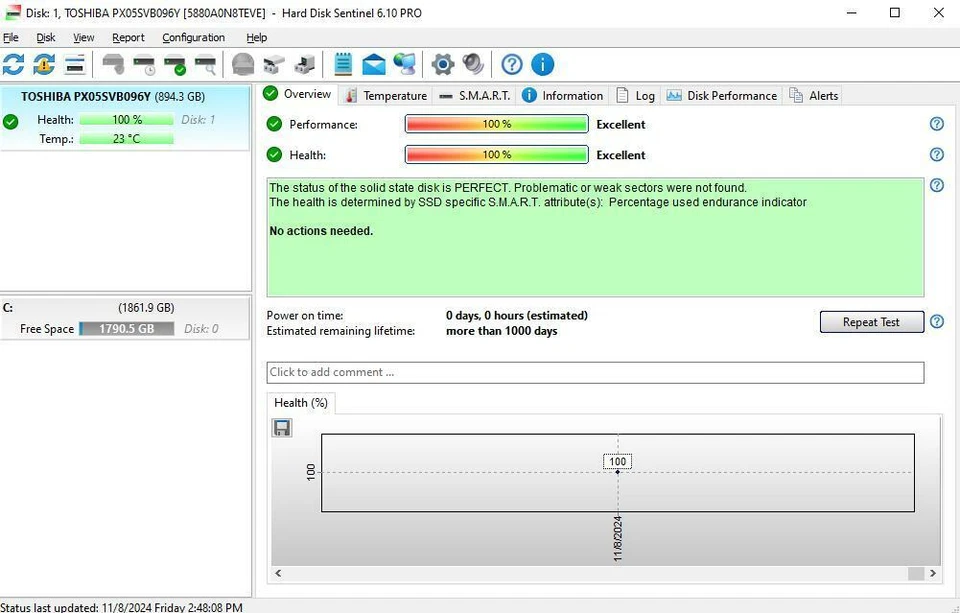Open network status icon in toolbar
The width and height of the screenshot is (960, 613).
pos(404,64)
